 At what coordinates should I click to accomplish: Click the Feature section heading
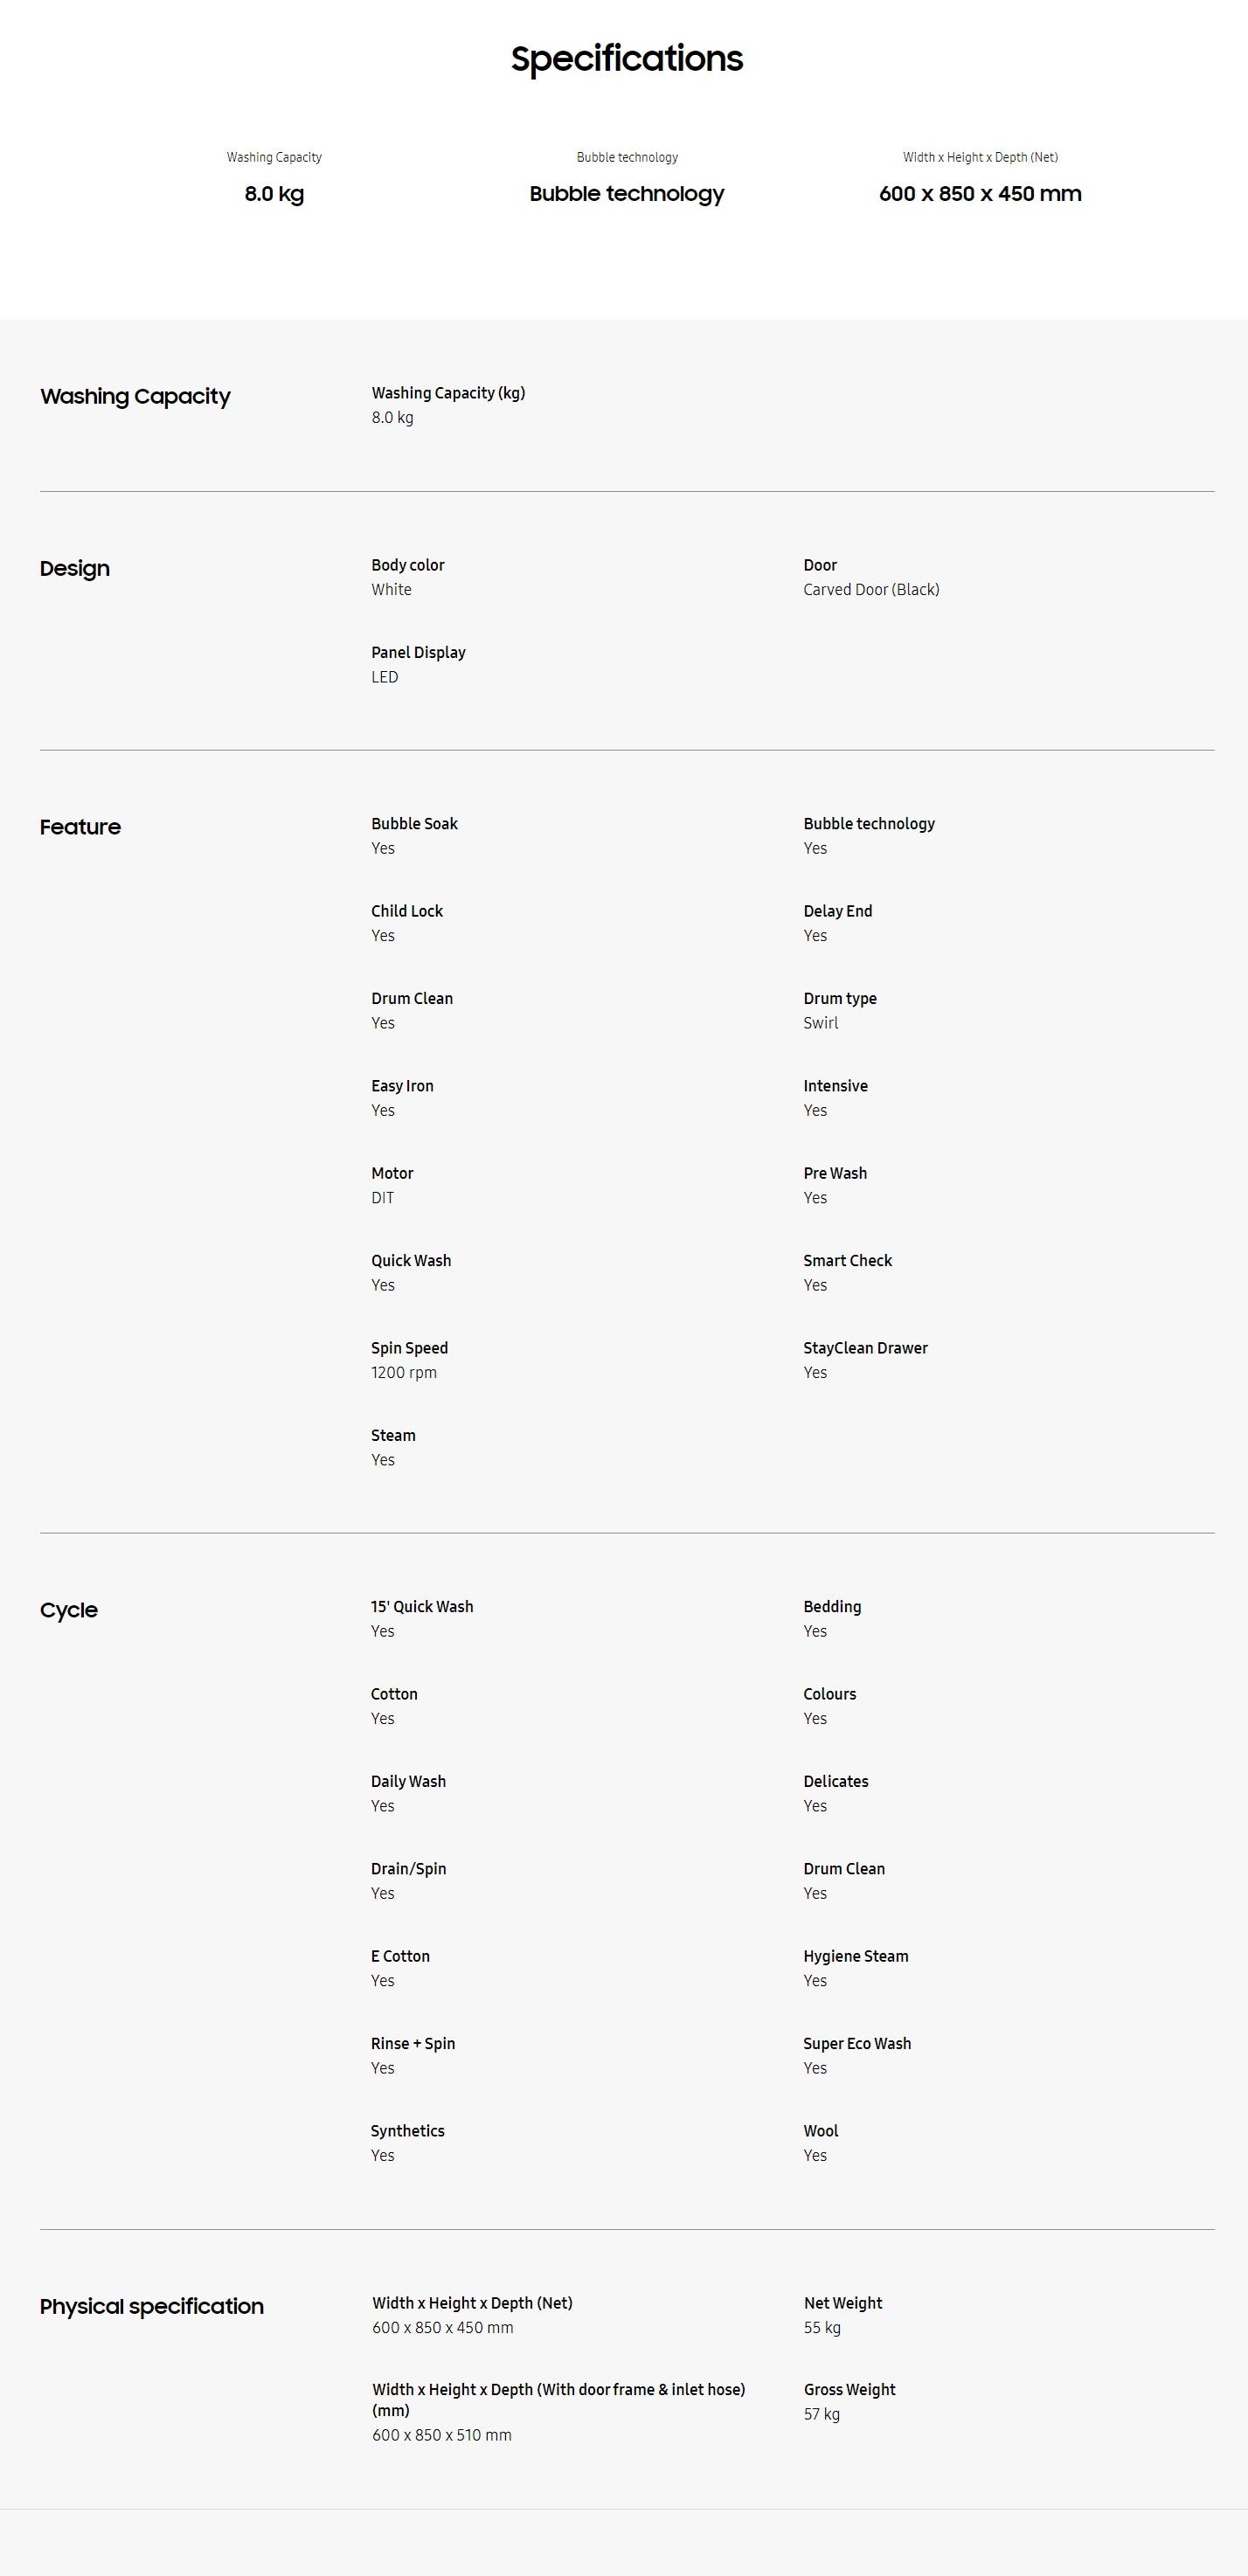click(x=80, y=827)
